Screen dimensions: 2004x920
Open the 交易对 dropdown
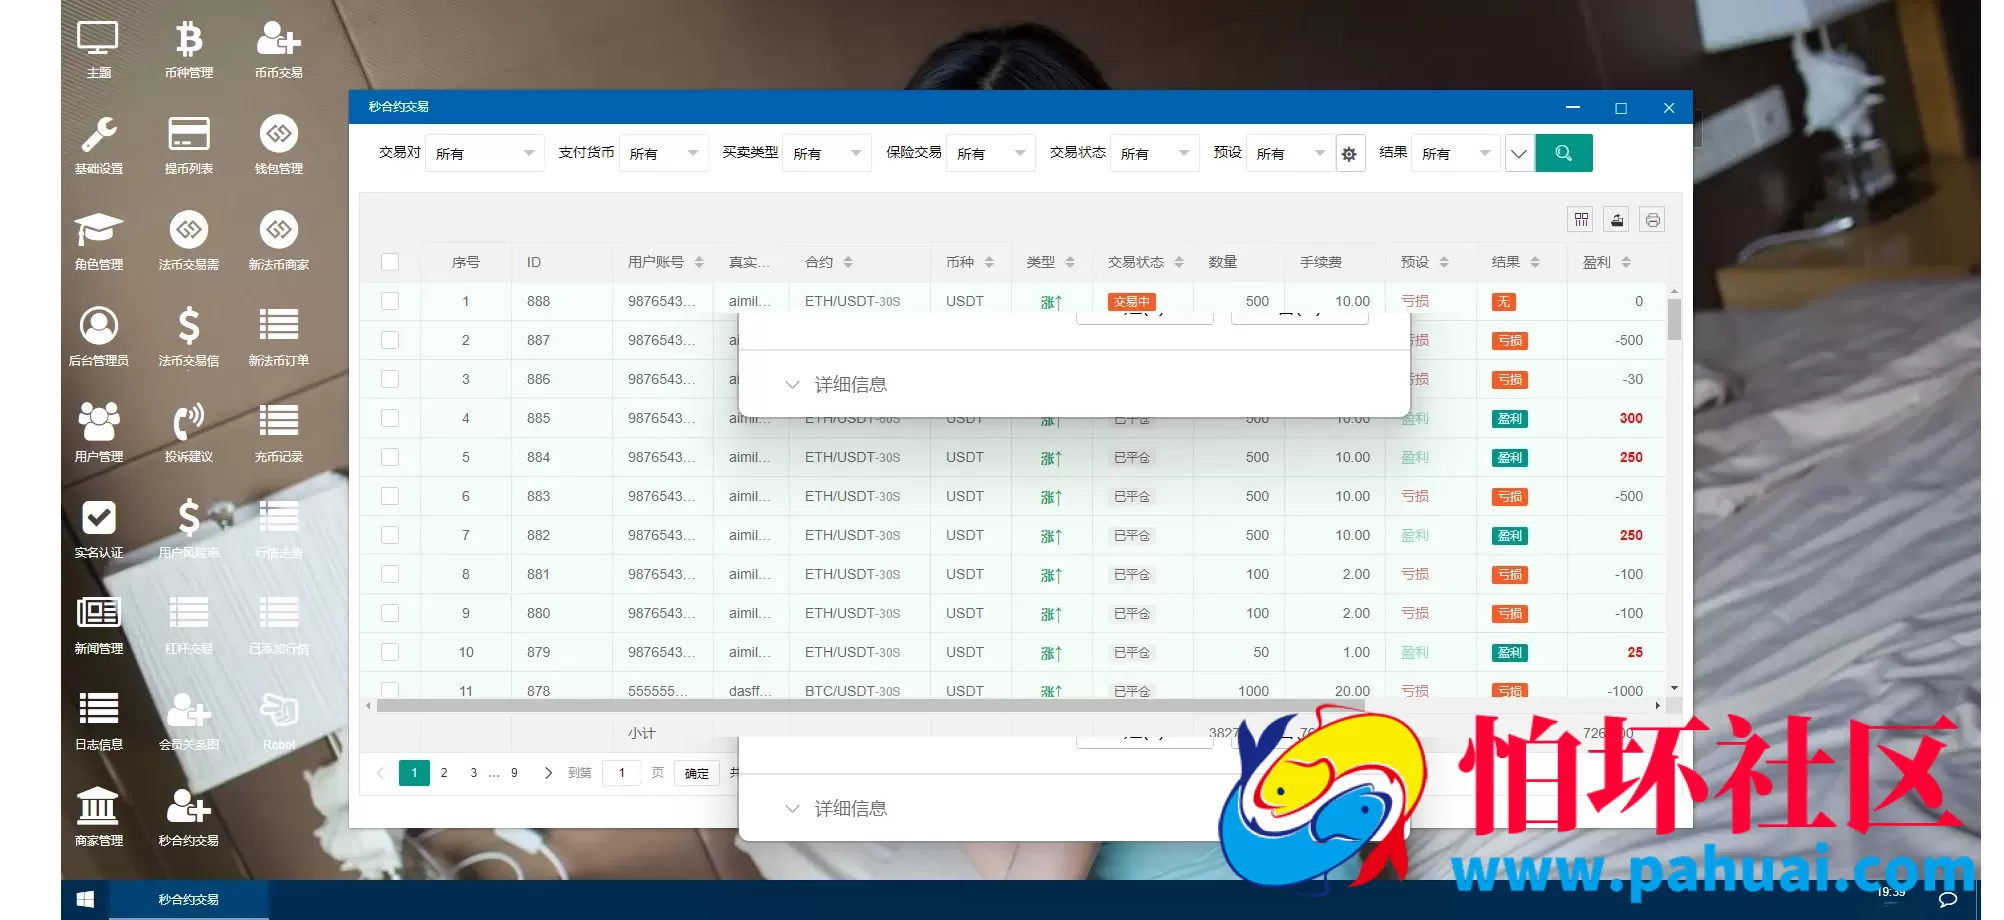point(485,153)
